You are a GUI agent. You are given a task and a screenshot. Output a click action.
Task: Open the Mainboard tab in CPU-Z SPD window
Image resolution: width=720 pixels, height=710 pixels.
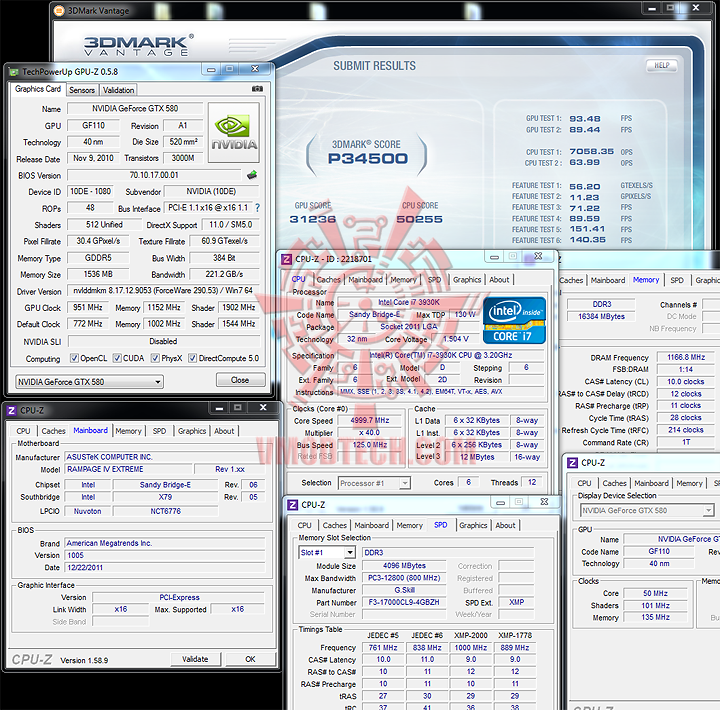click(x=371, y=525)
